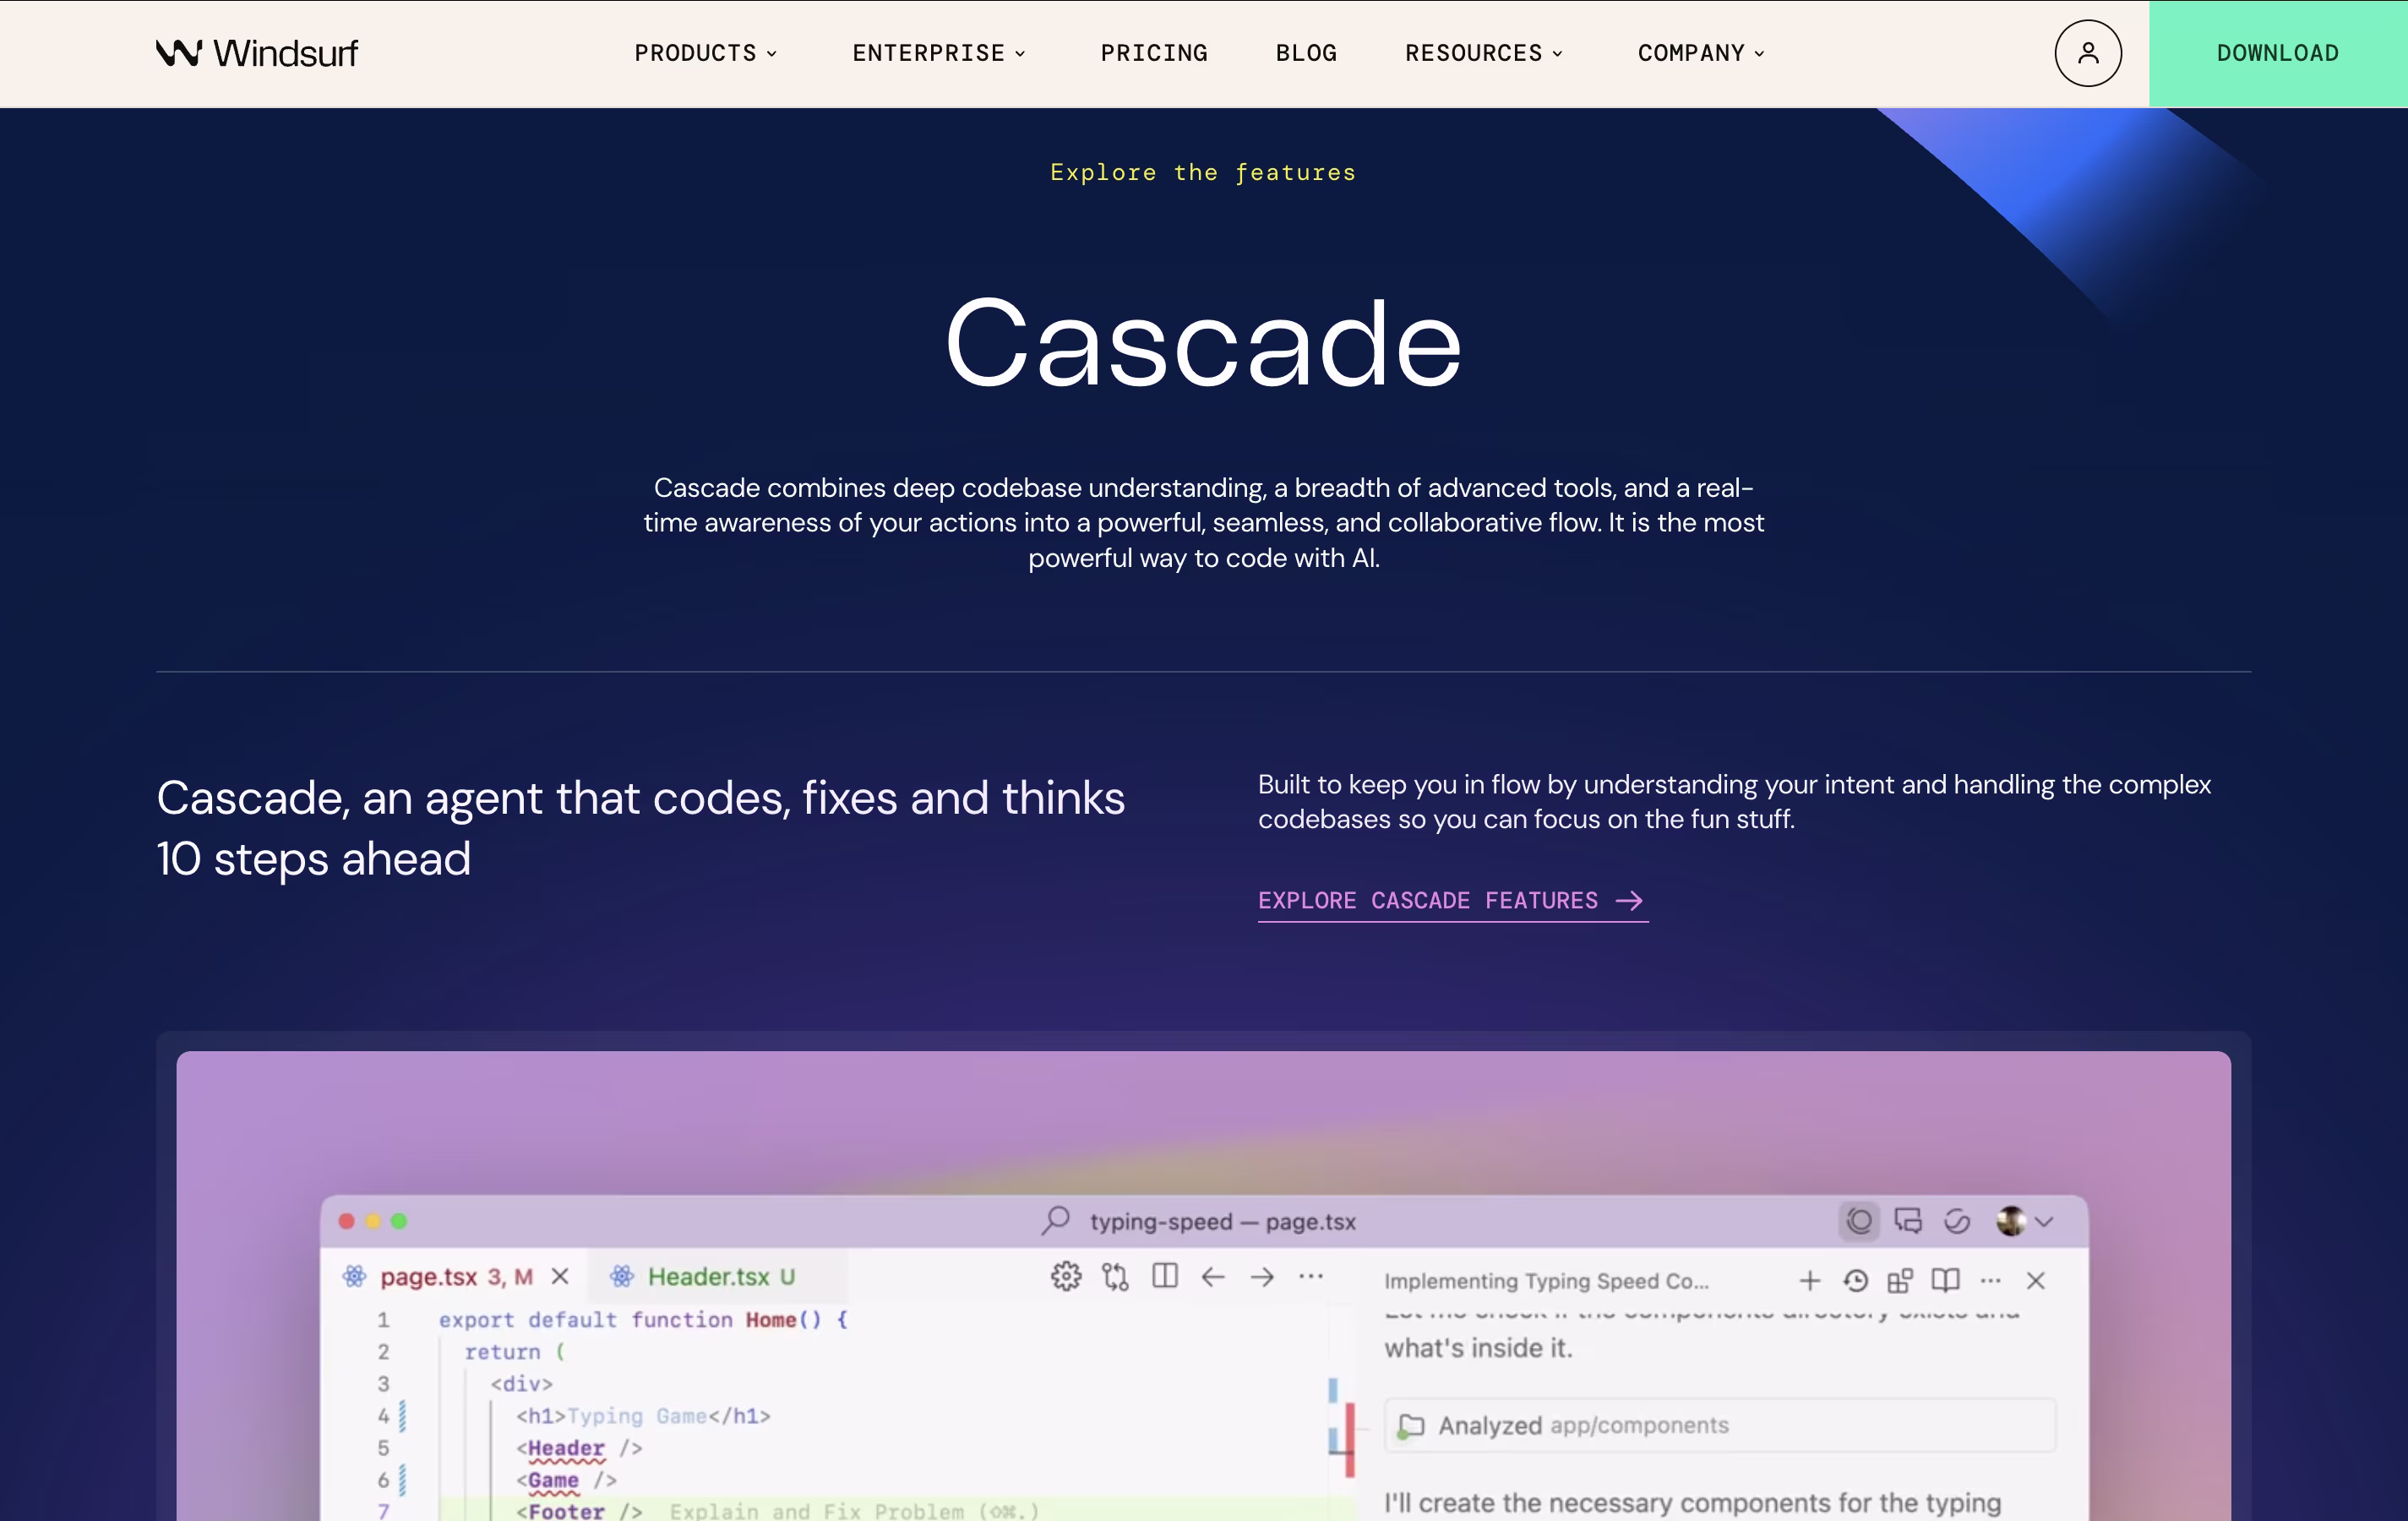The height and width of the screenshot is (1521, 2408).
Task: Click the Windsurf logo in the header
Action: (256, 53)
